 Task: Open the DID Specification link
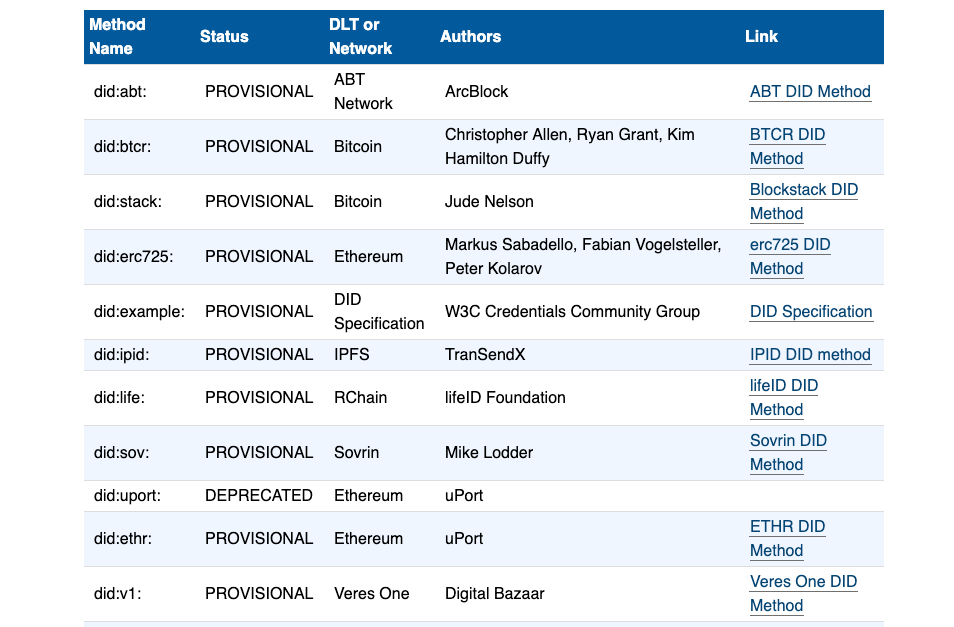(x=811, y=312)
